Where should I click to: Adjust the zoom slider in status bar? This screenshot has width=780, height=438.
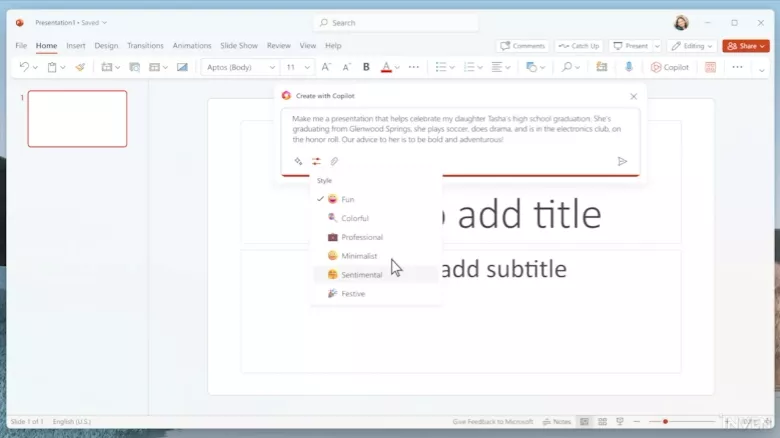(665, 422)
